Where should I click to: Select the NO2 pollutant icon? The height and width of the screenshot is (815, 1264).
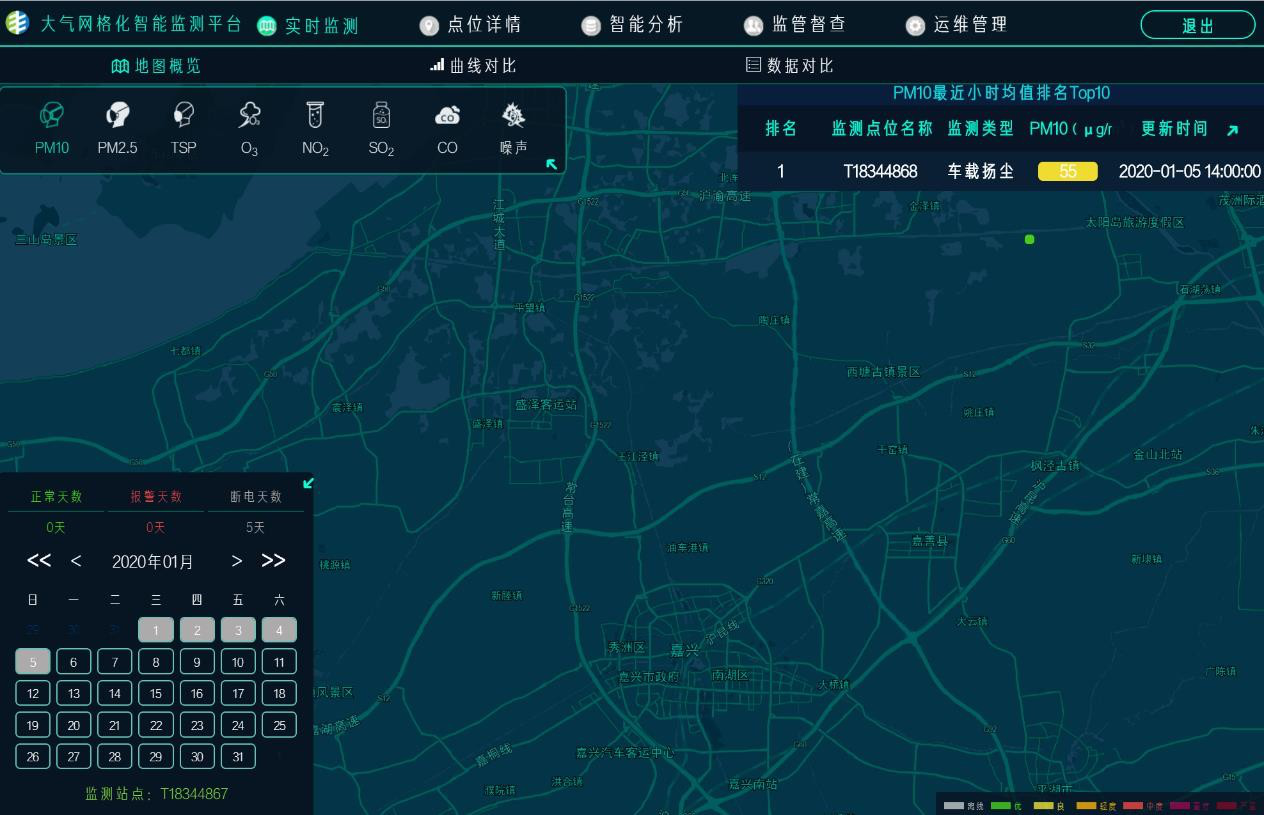coord(315,125)
